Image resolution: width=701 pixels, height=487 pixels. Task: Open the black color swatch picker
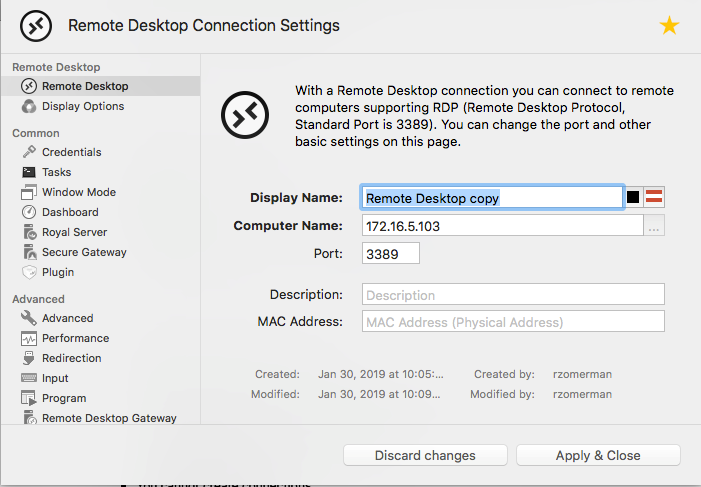[633, 197]
